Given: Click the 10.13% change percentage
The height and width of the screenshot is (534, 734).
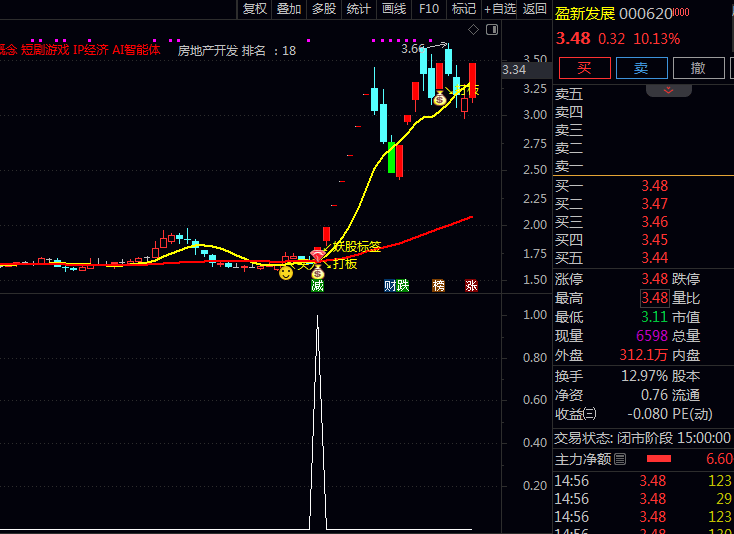Looking at the screenshot, I should [x=656, y=39].
